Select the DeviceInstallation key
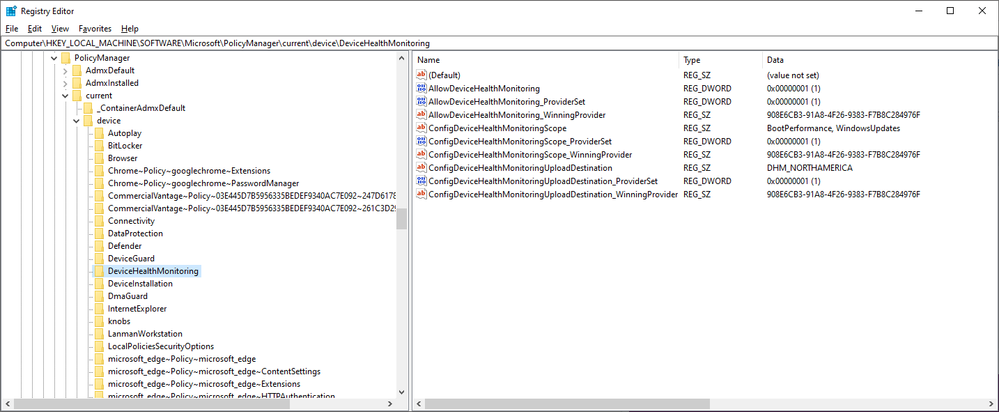The width and height of the screenshot is (999, 412). click(x=140, y=284)
